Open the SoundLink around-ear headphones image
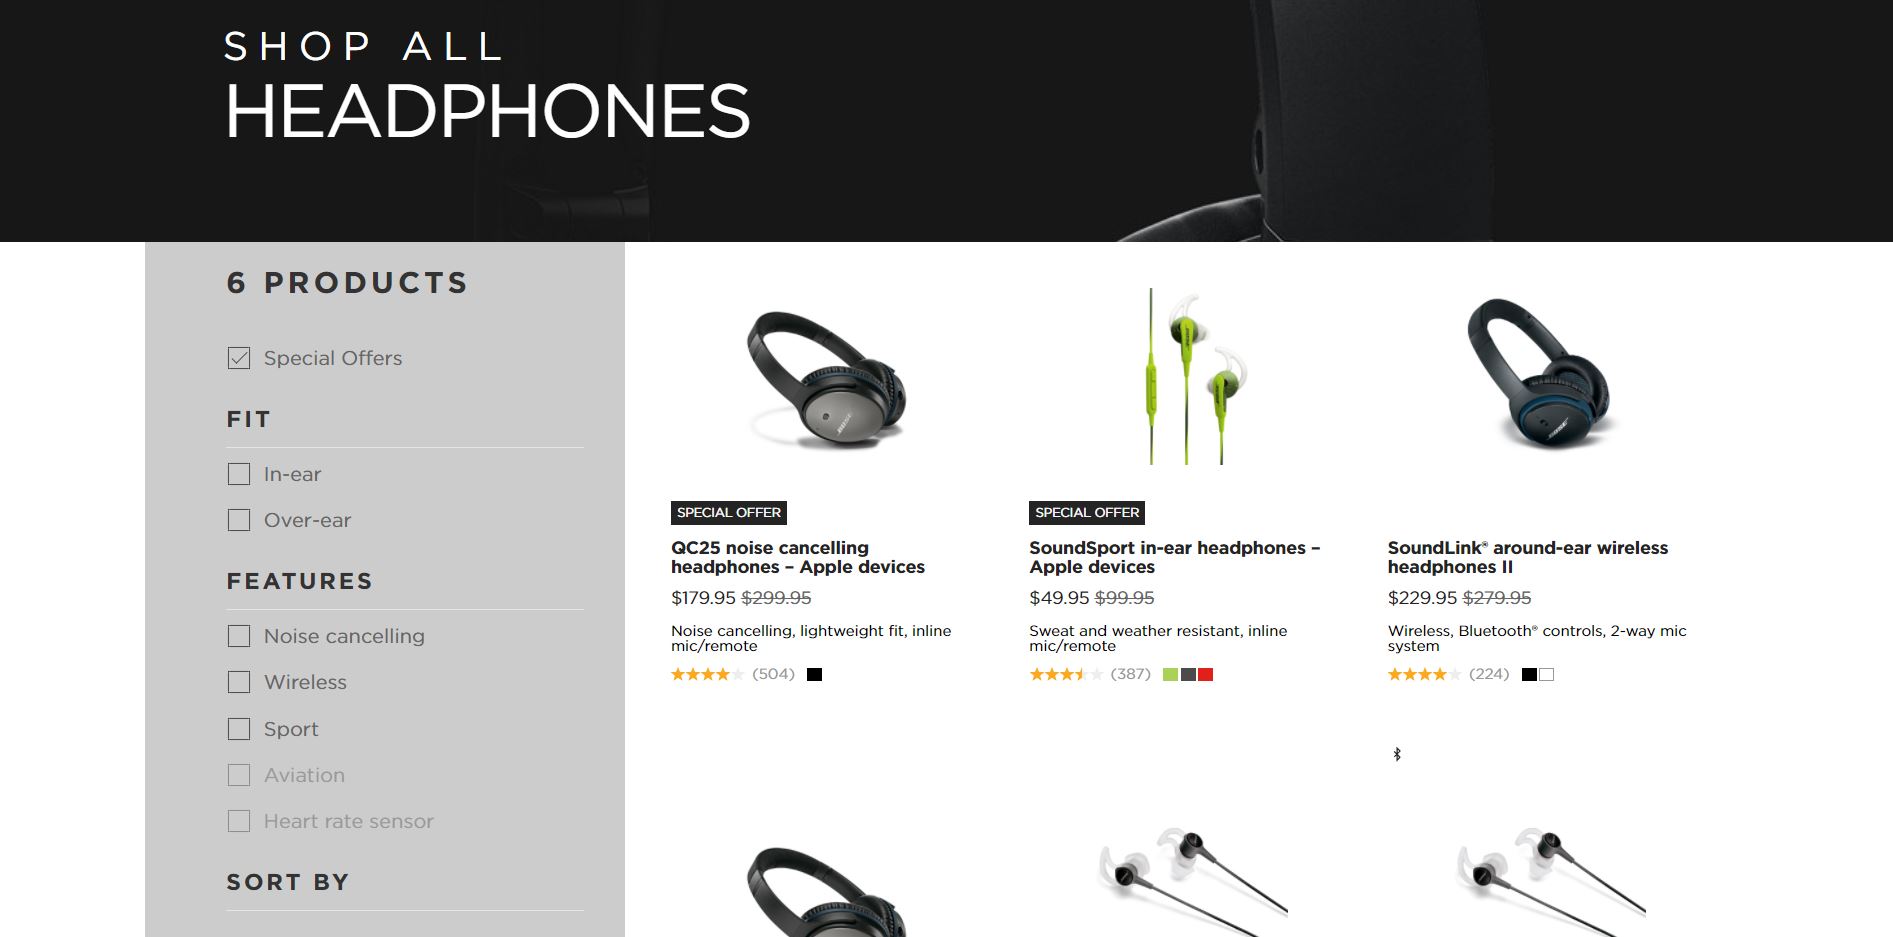This screenshot has height=937, width=1893. (x=1544, y=373)
